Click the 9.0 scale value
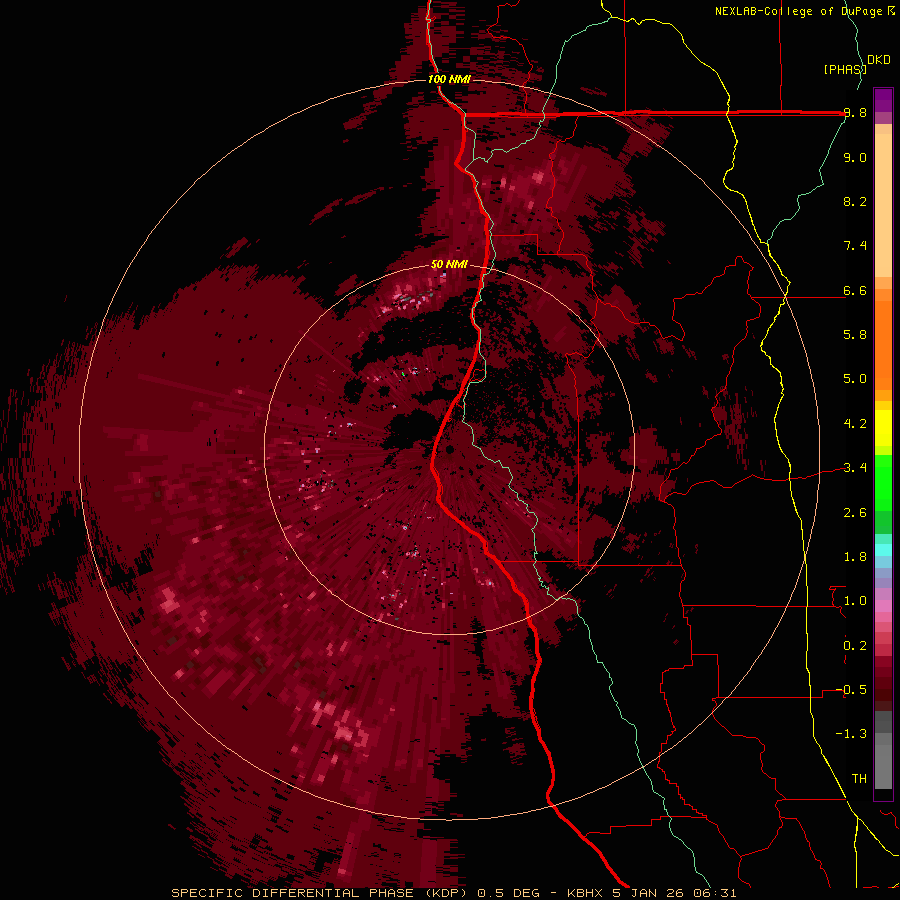The height and width of the screenshot is (900, 900). 855,157
